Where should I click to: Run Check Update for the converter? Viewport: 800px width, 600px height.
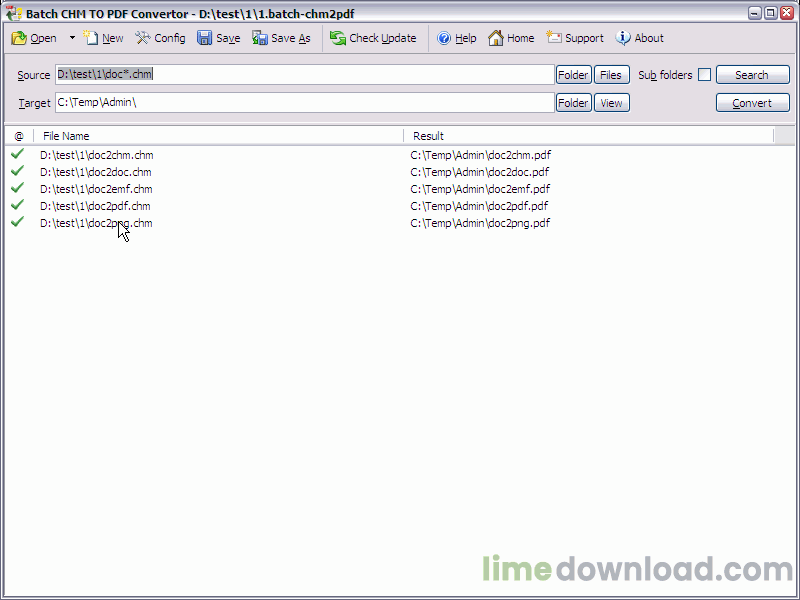[374, 38]
